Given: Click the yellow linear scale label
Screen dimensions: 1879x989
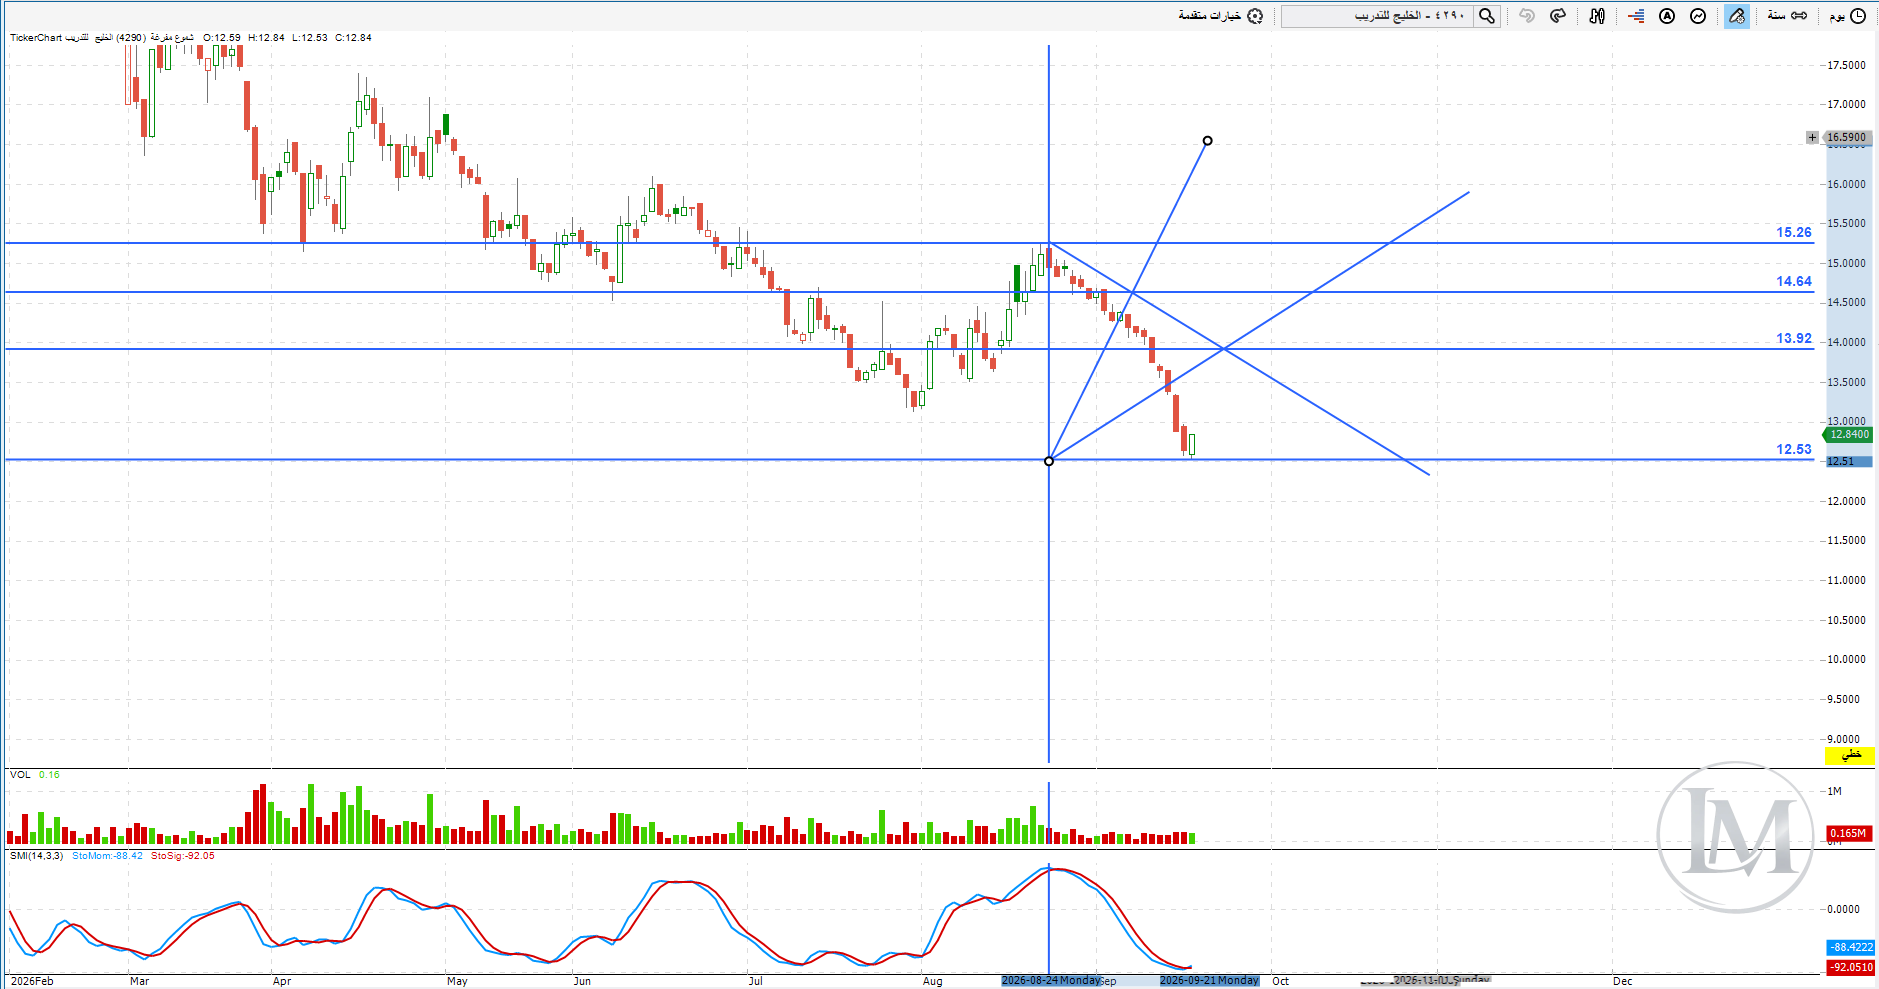Looking at the screenshot, I should 1850,755.
